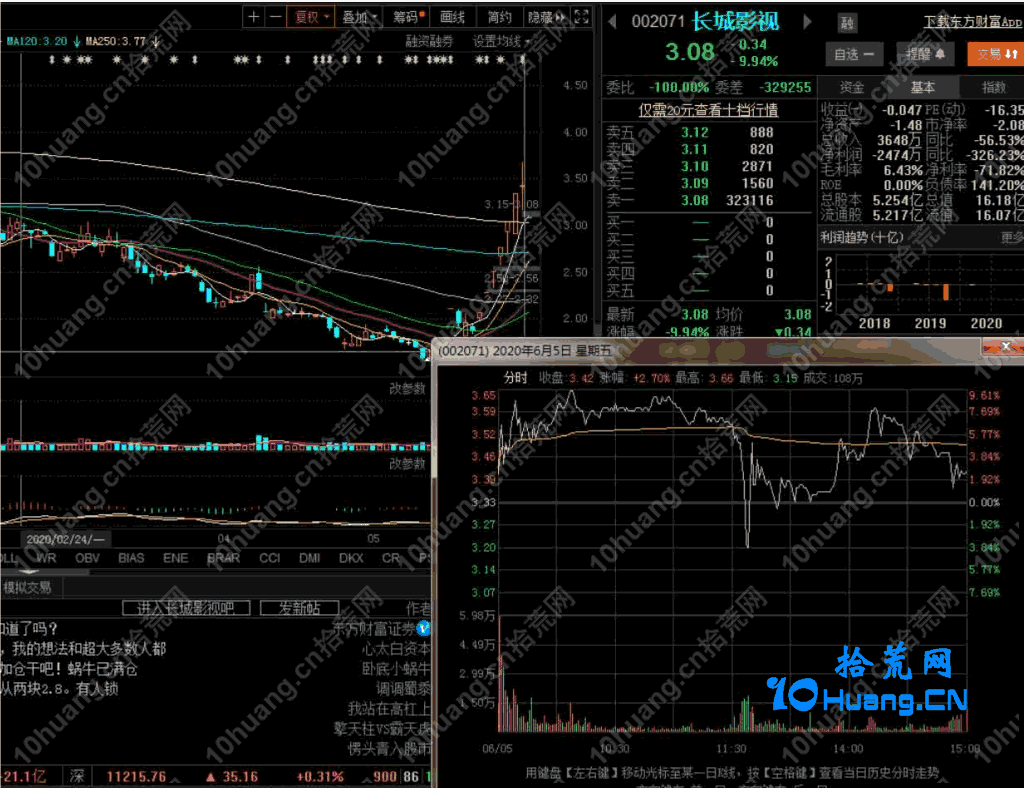Open the 叠加 overlay dropdown

[x=360, y=18]
